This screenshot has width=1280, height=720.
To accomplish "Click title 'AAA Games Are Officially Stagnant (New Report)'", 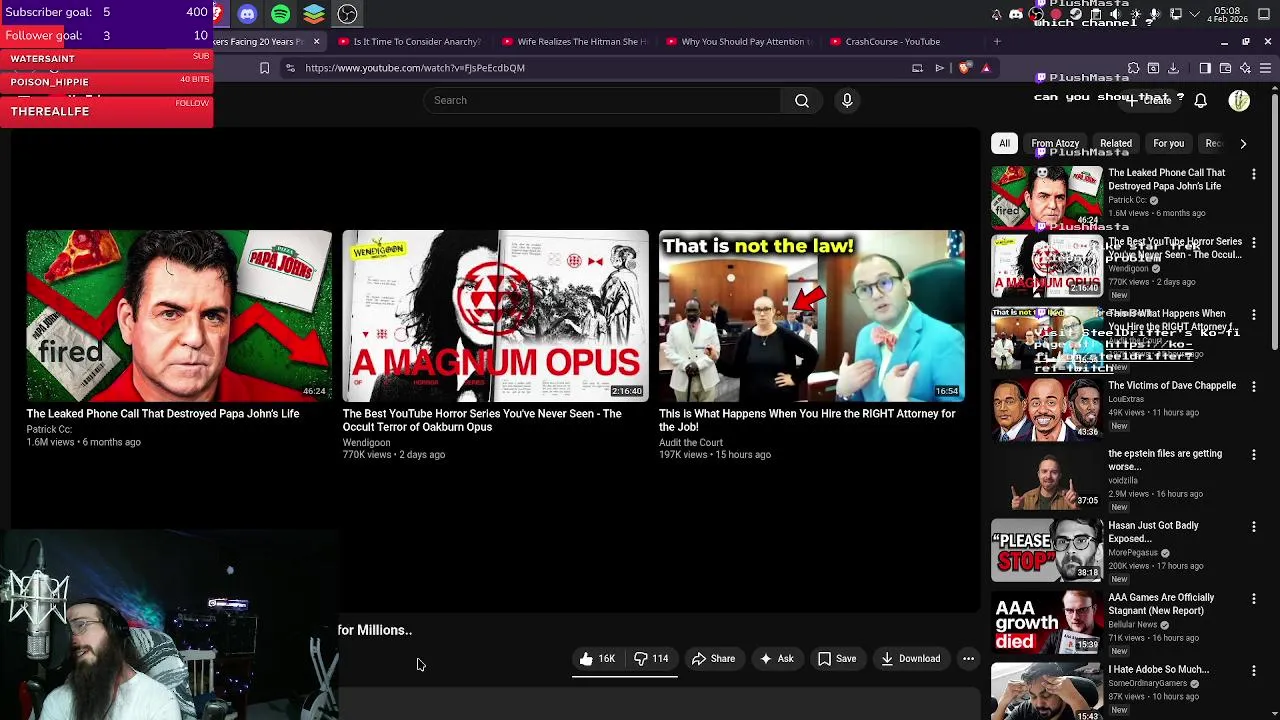I will 1161,604.
